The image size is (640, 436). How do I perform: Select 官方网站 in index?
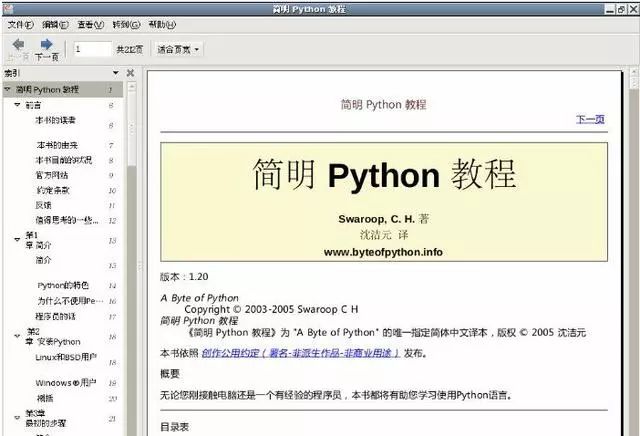[52, 175]
